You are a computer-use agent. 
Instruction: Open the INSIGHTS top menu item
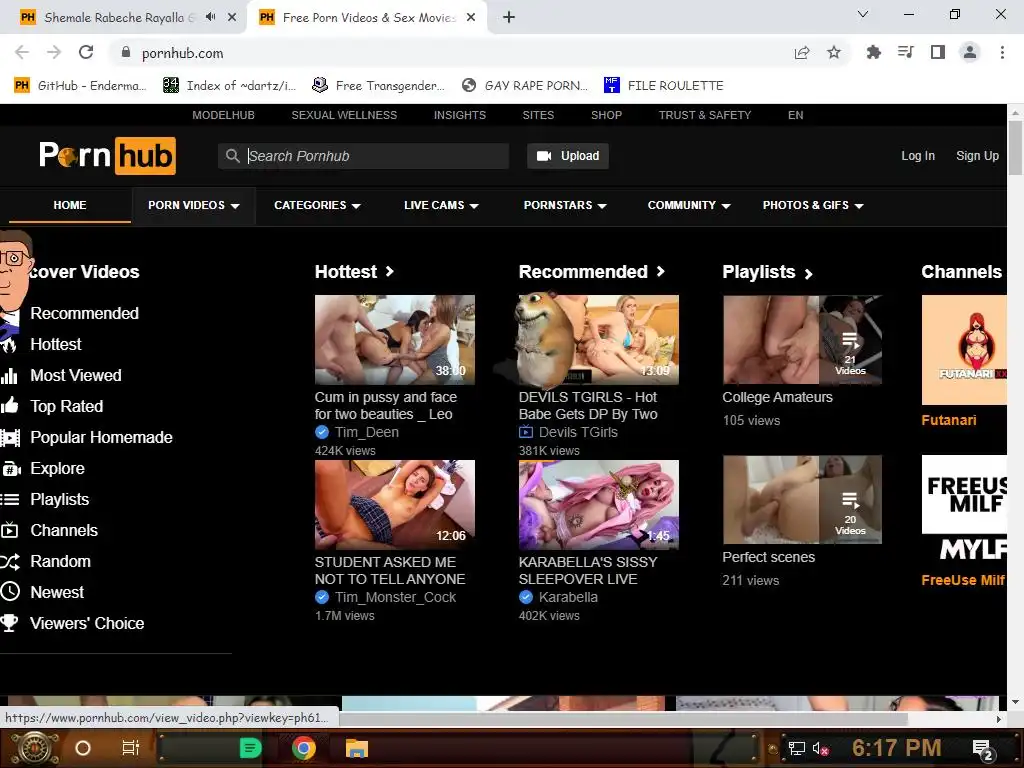click(460, 115)
